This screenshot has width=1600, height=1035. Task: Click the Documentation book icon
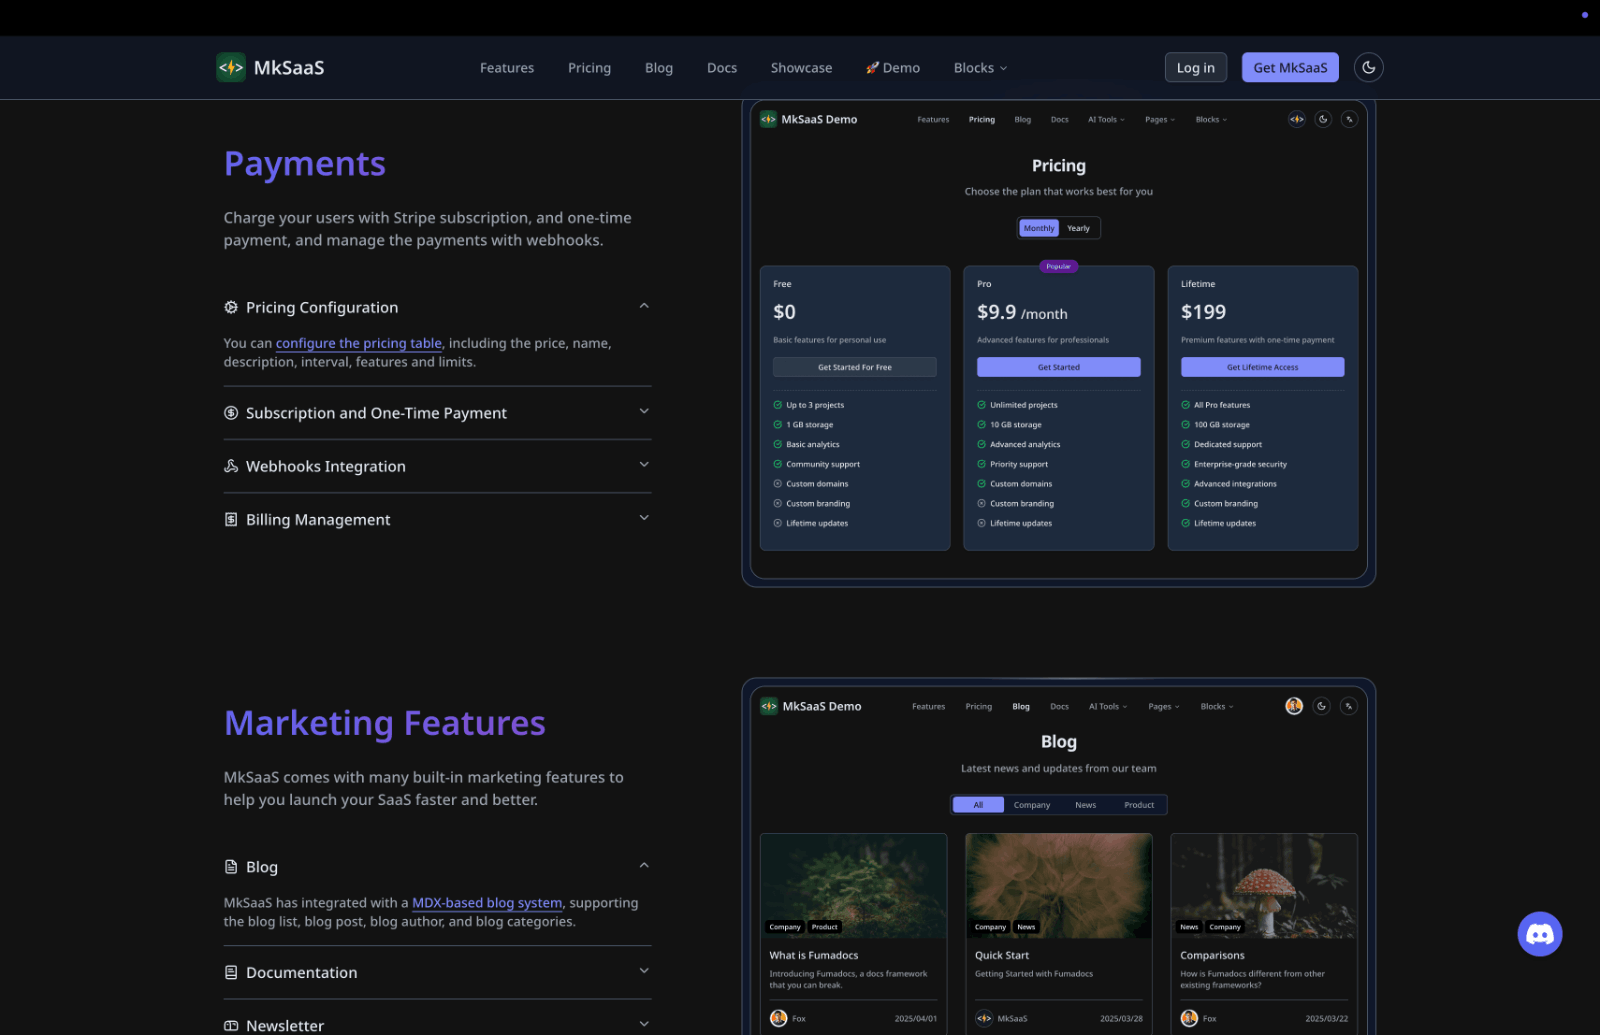pos(231,972)
